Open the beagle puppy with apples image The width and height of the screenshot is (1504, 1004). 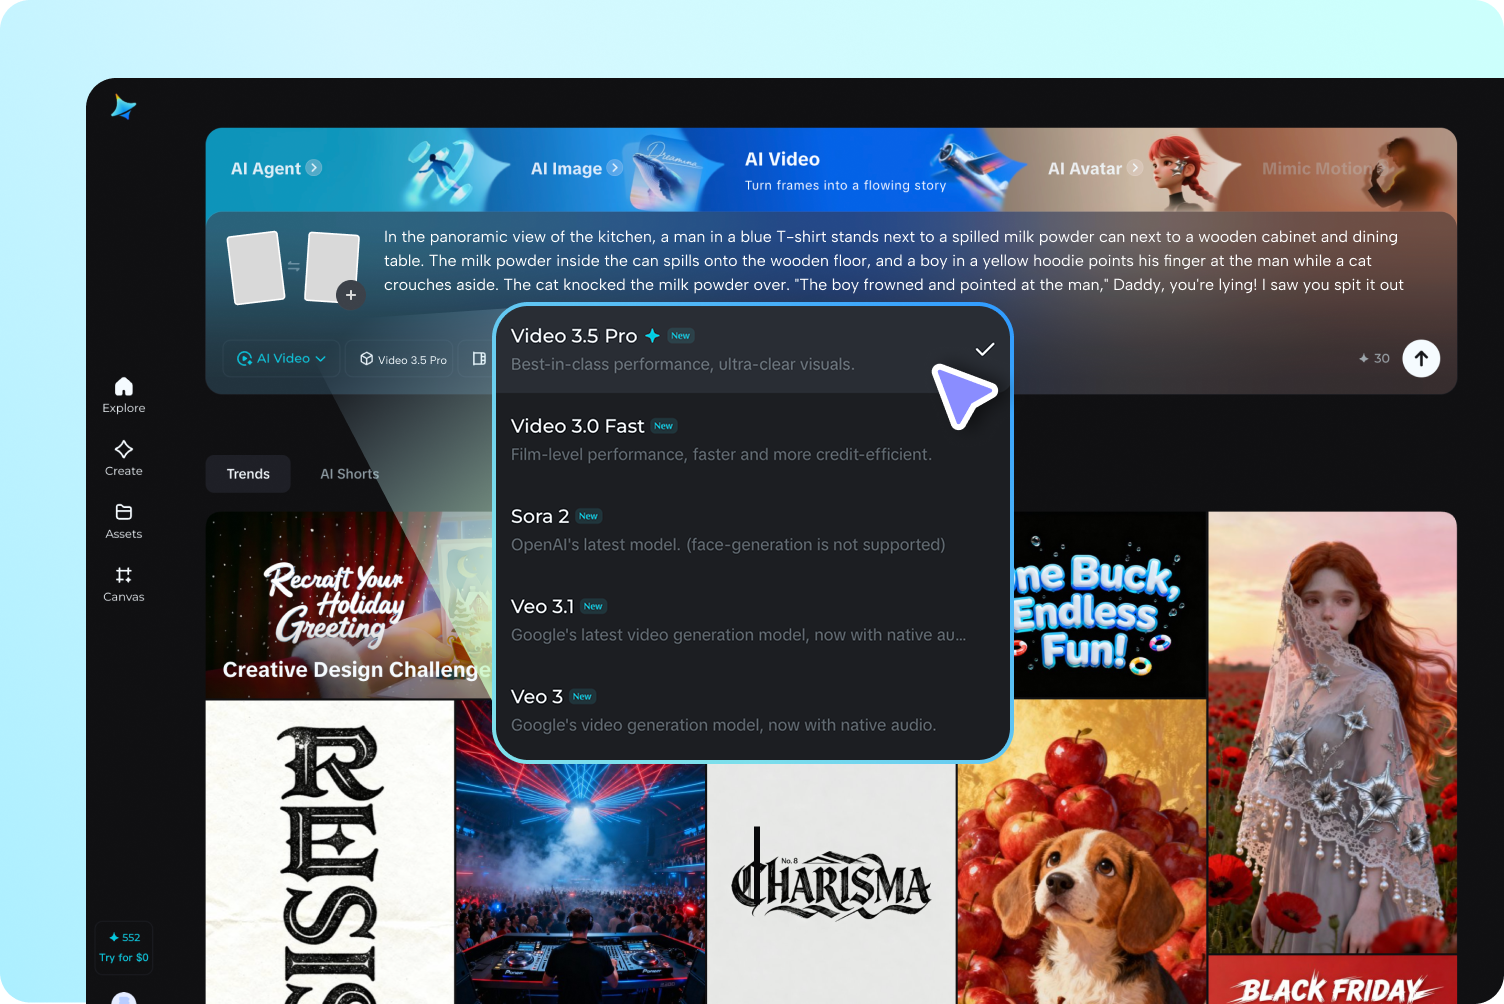point(1082,852)
